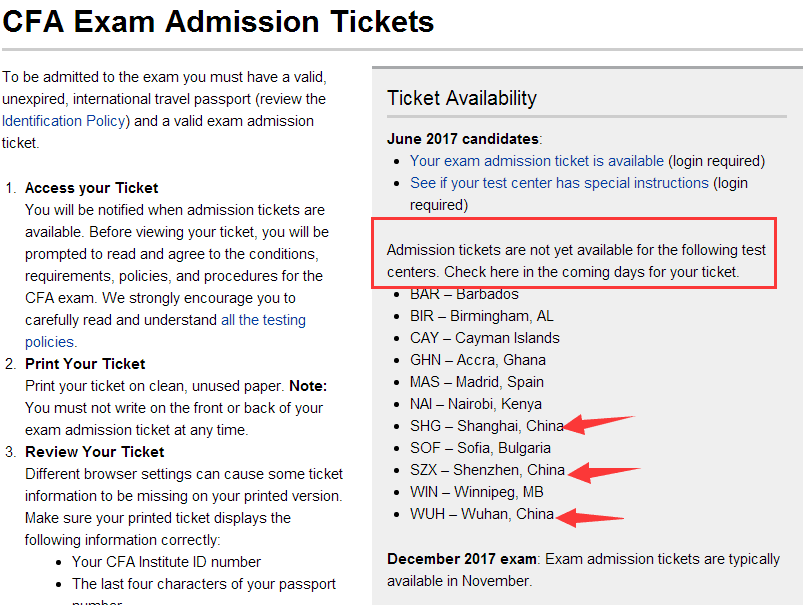Select the 'Print Your Ticket' step title
Image resolution: width=811 pixels, height=605 pixels.
coord(85,364)
